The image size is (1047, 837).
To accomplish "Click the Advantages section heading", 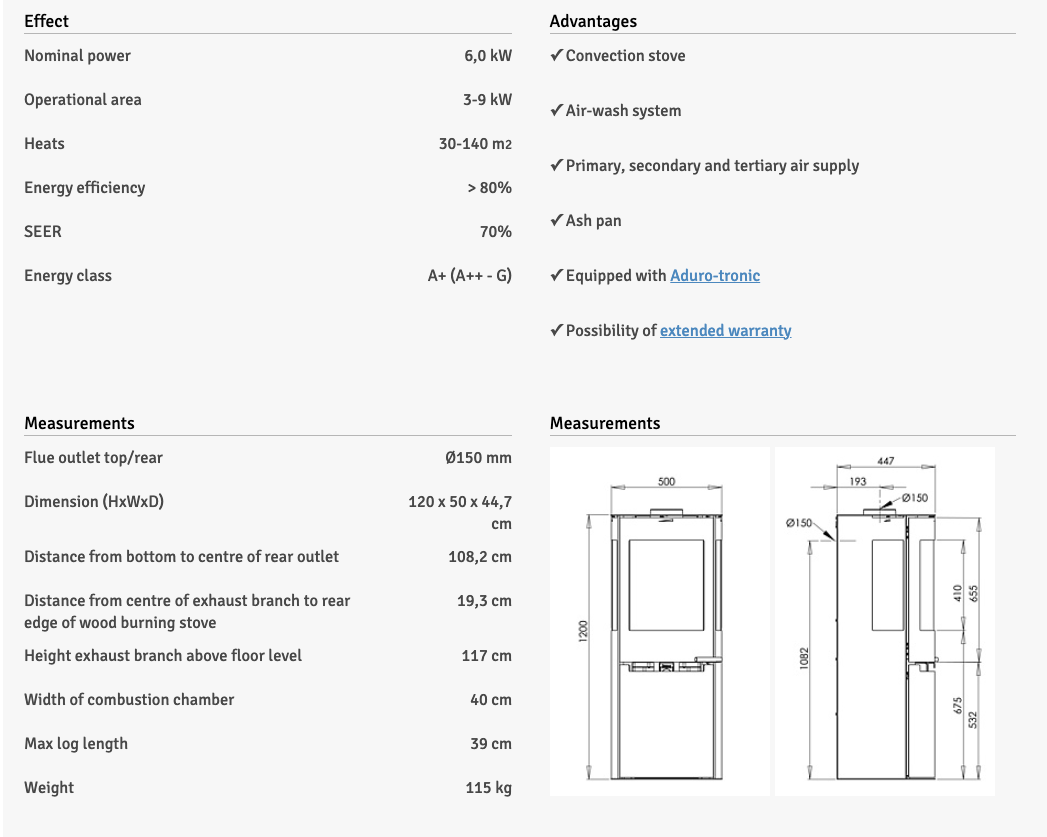I will [x=593, y=20].
